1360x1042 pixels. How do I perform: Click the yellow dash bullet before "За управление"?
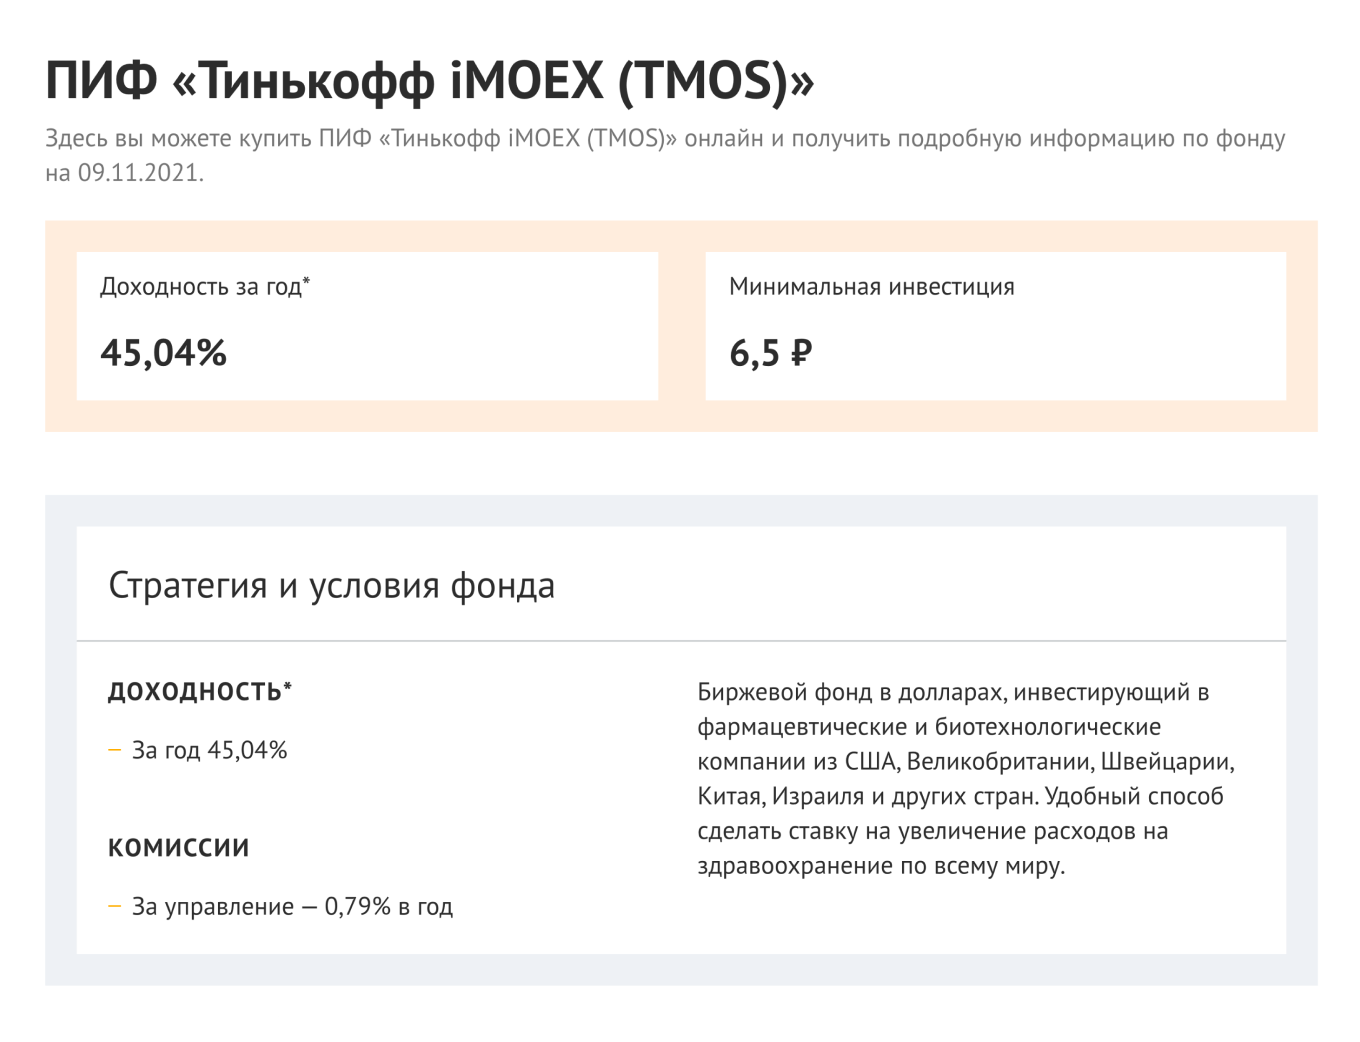(x=114, y=906)
